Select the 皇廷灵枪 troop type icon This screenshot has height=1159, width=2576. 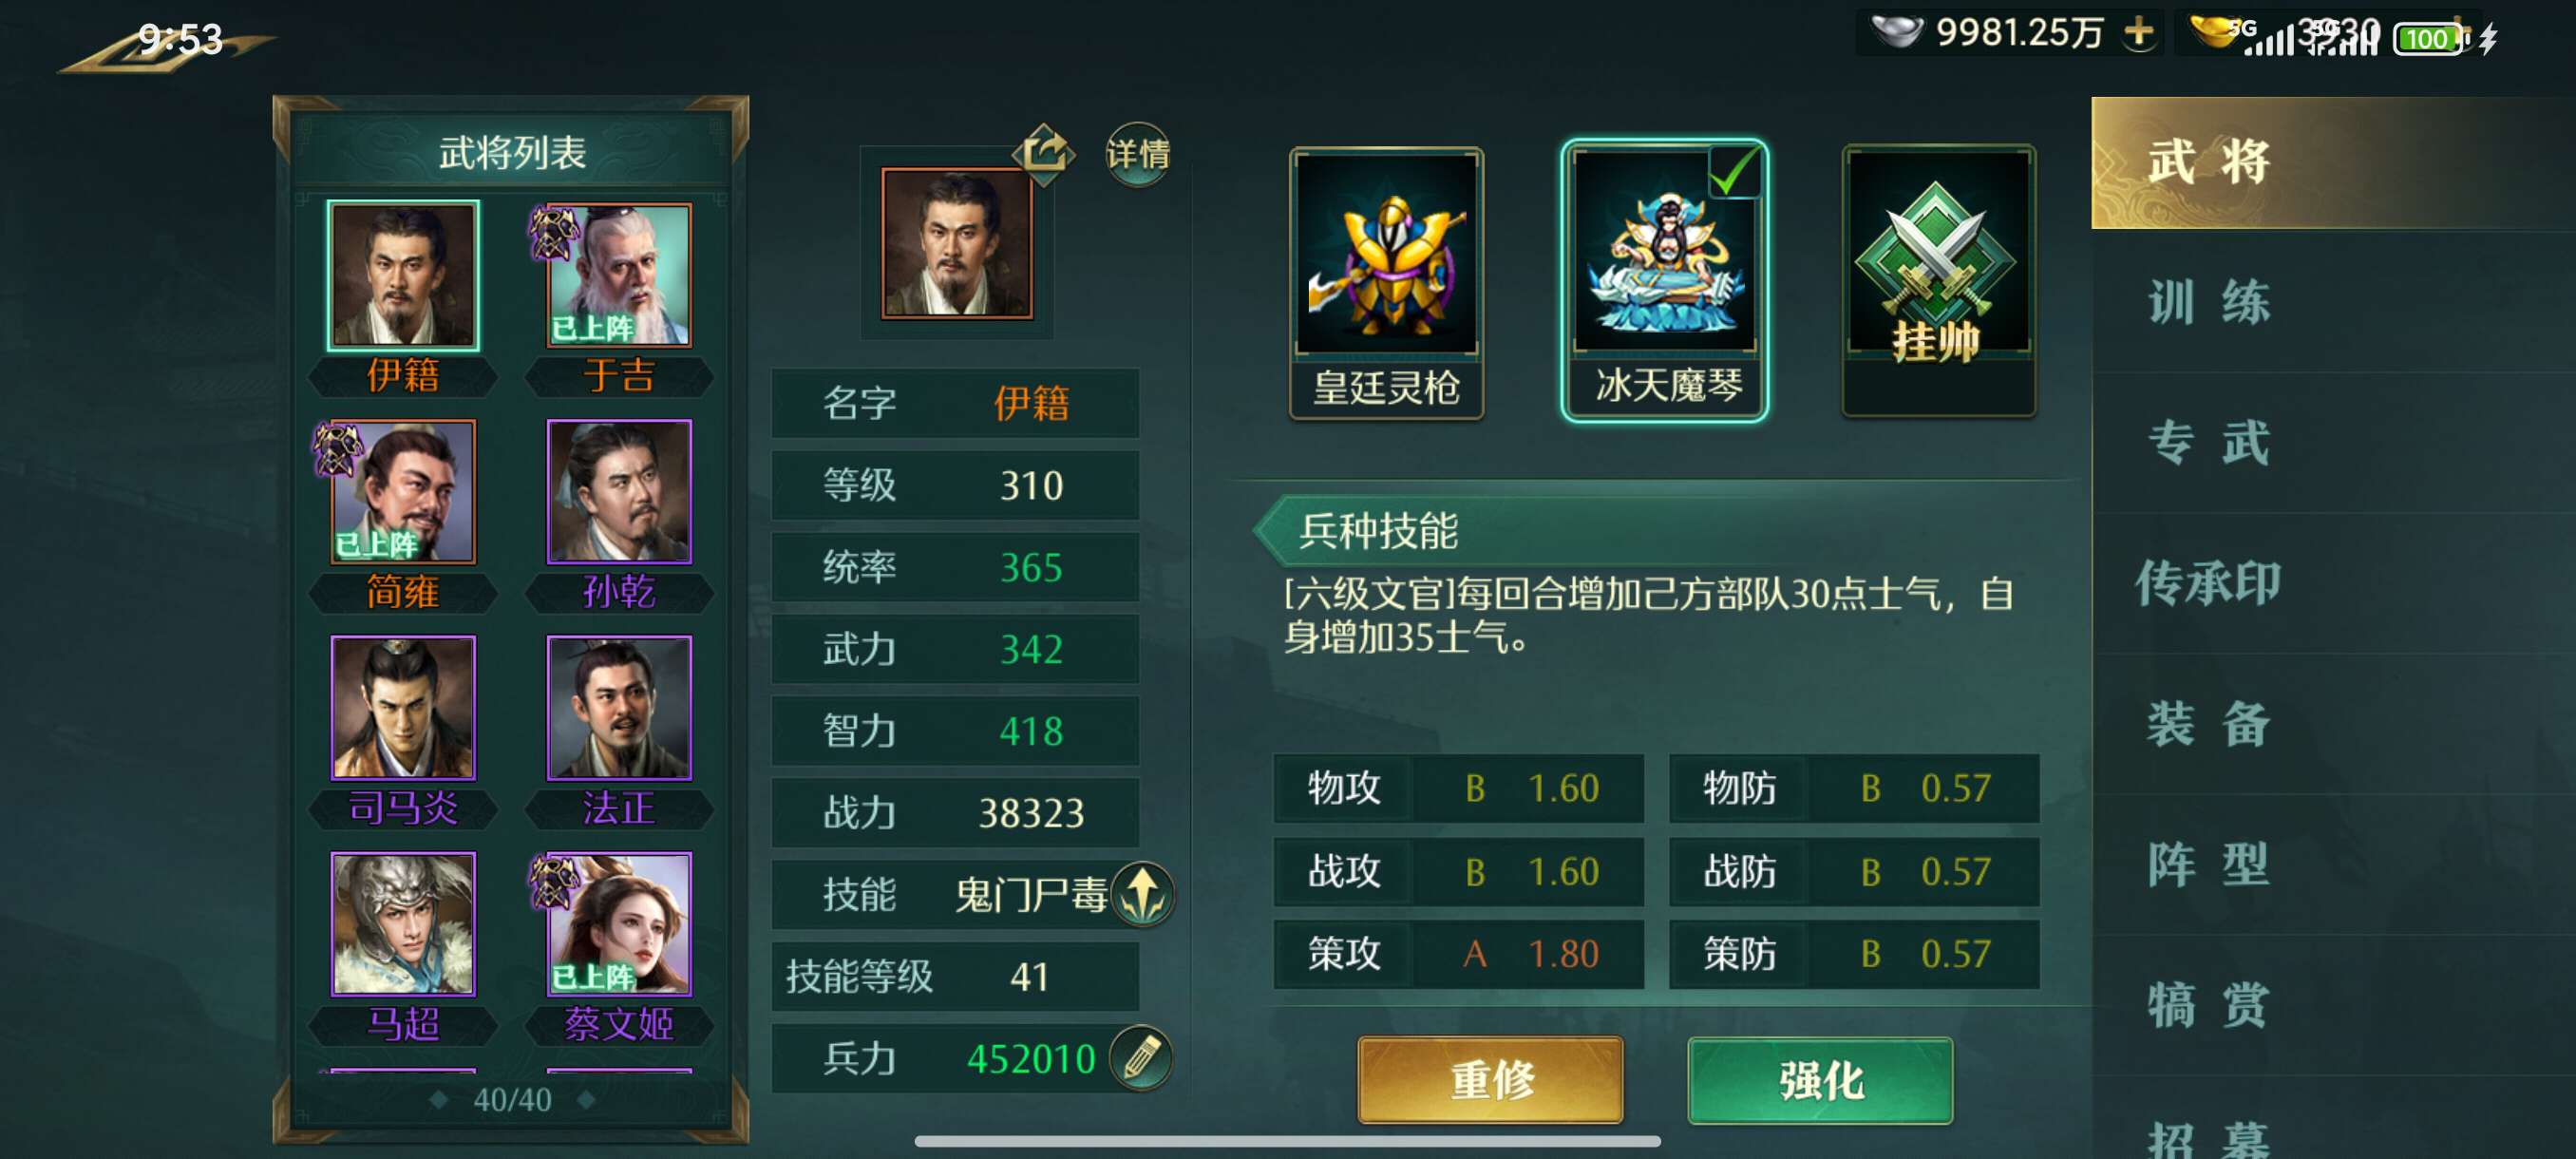(x=1386, y=282)
